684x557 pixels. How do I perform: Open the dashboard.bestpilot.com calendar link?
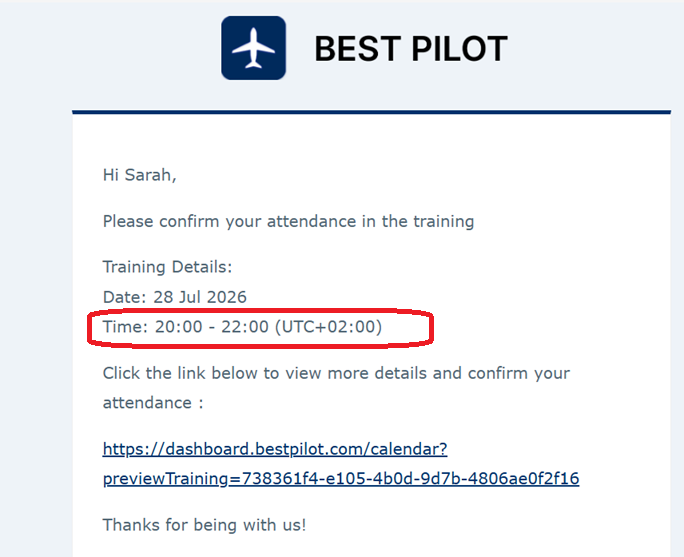(x=275, y=449)
